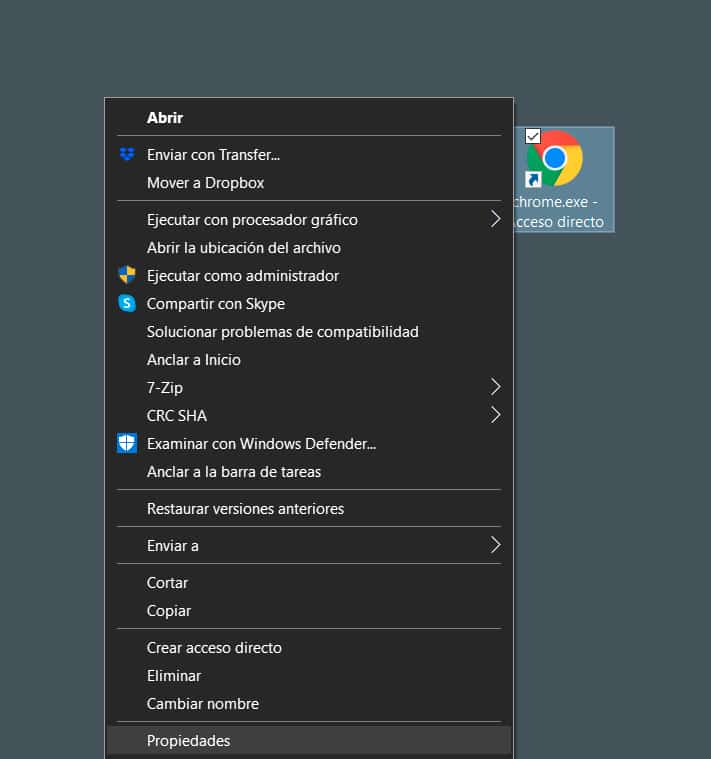Open Ejecutar con procesador gráfico entry
Image resolution: width=711 pixels, height=759 pixels.
[x=309, y=220]
